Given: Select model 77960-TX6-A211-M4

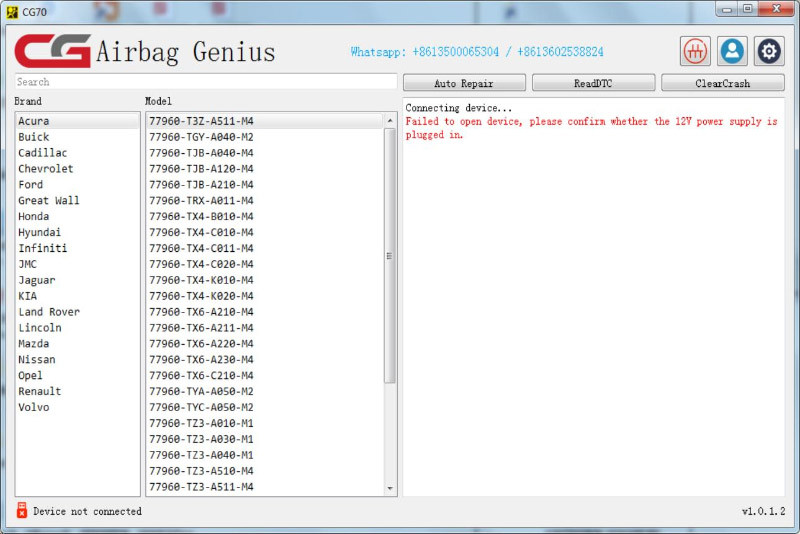Looking at the screenshot, I should coord(265,327).
